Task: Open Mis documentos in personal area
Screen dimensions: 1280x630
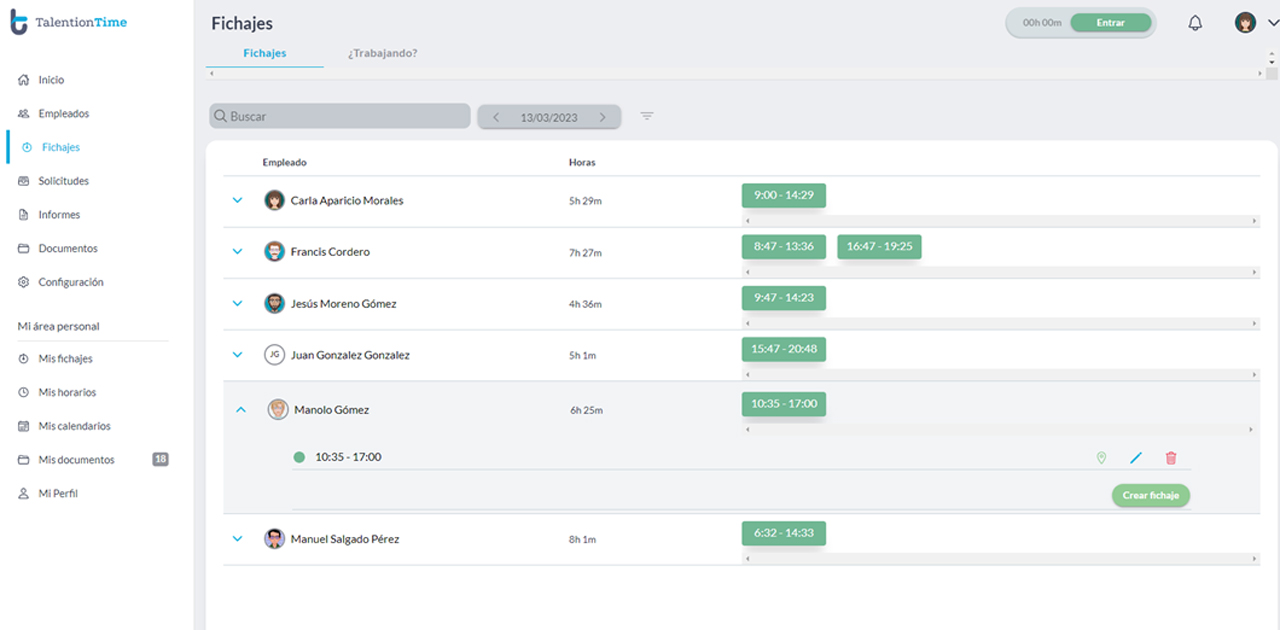Action: (76, 460)
